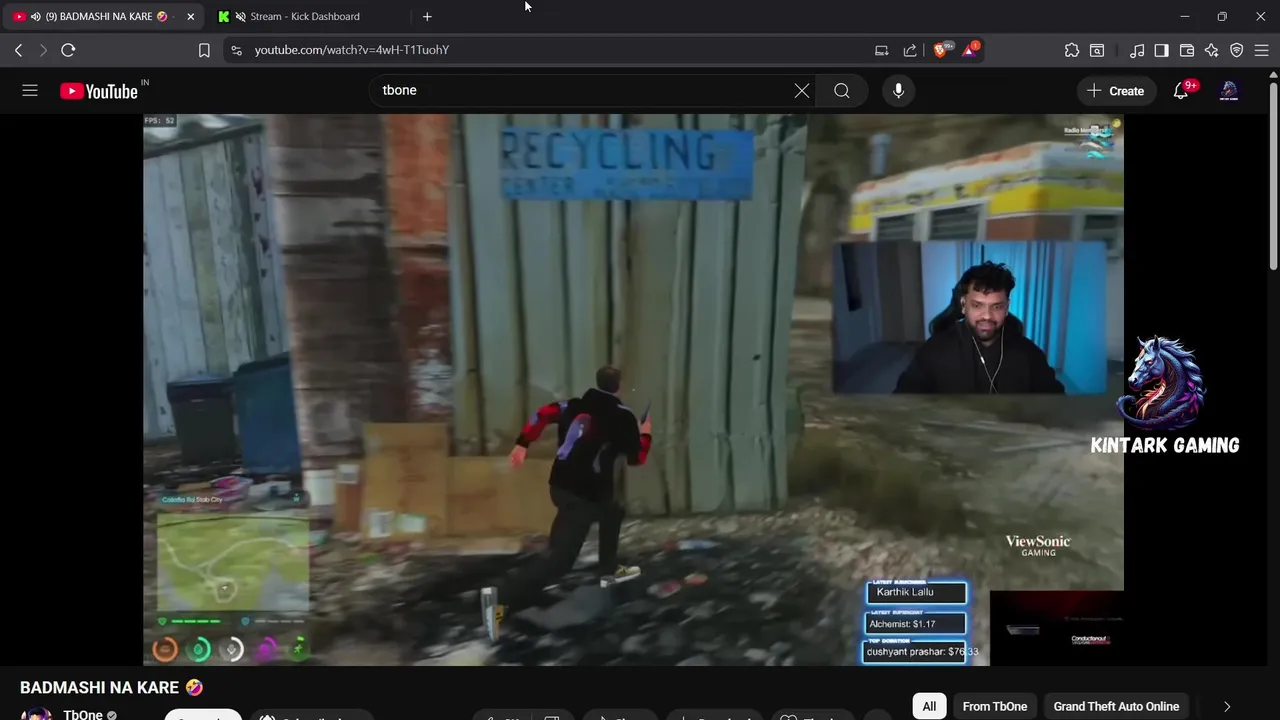Click install app icon in address bar
Image resolution: width=1280 pixels, height=720 pixels.
[881, 50]
